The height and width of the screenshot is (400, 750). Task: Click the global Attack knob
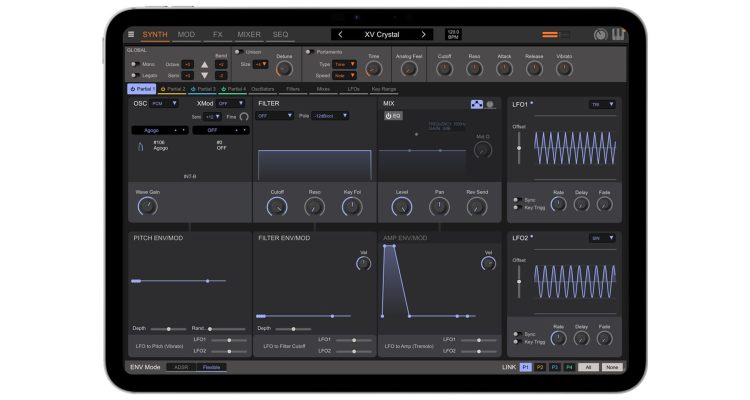[x=504, y=69]
